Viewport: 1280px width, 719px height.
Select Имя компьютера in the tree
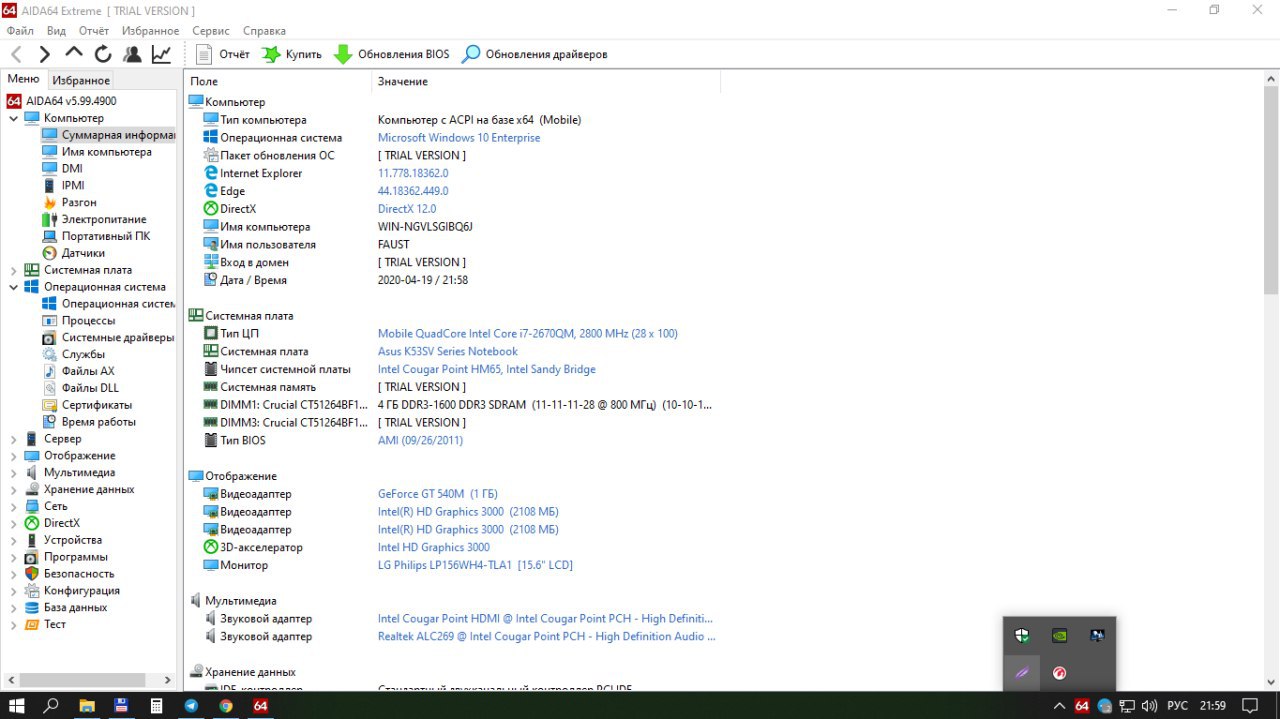(106, 152)
